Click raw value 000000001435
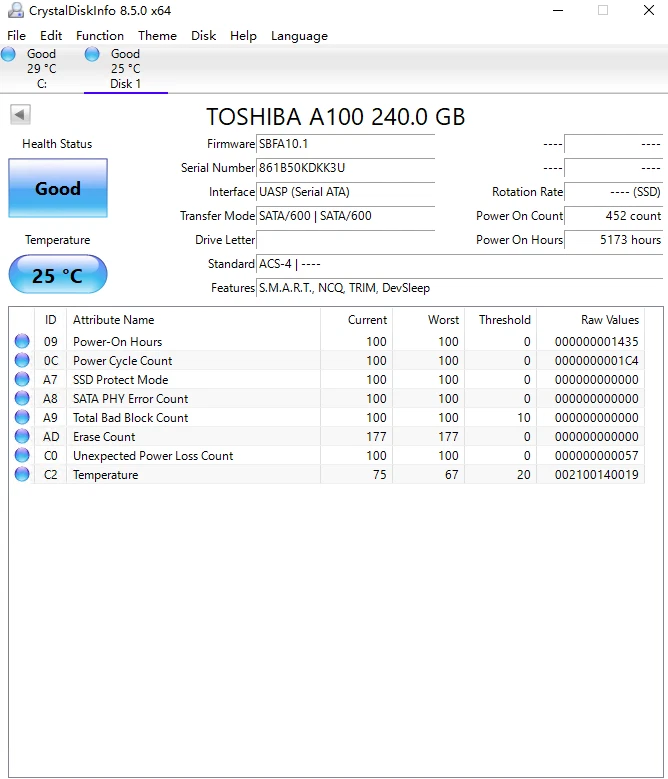 pos(596,342)
